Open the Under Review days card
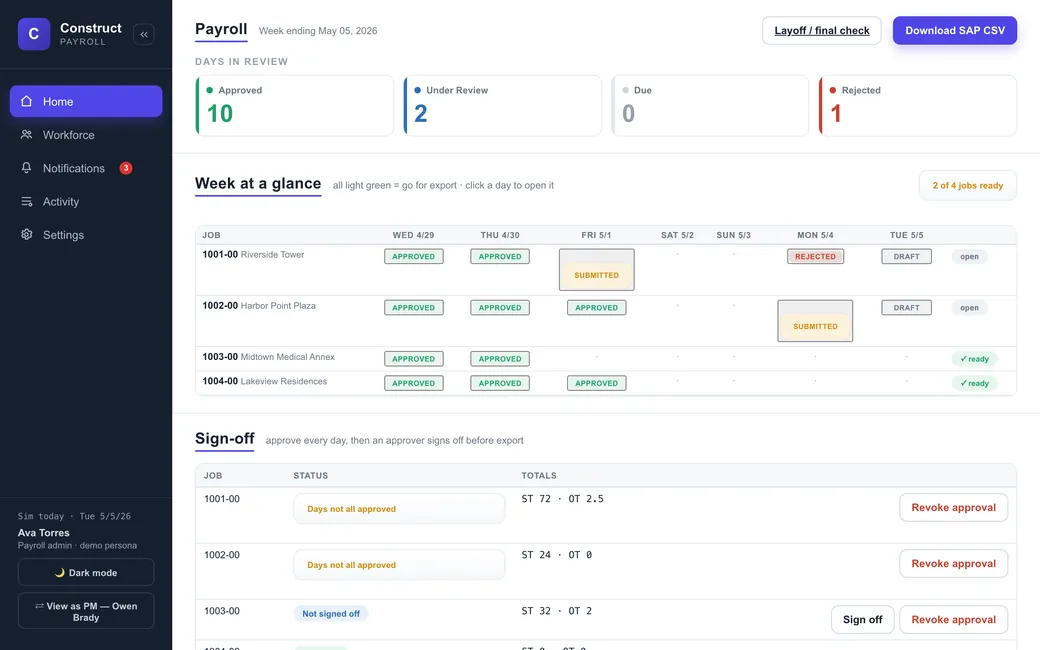Viewport: 1040px width, 650px height. 502,105
